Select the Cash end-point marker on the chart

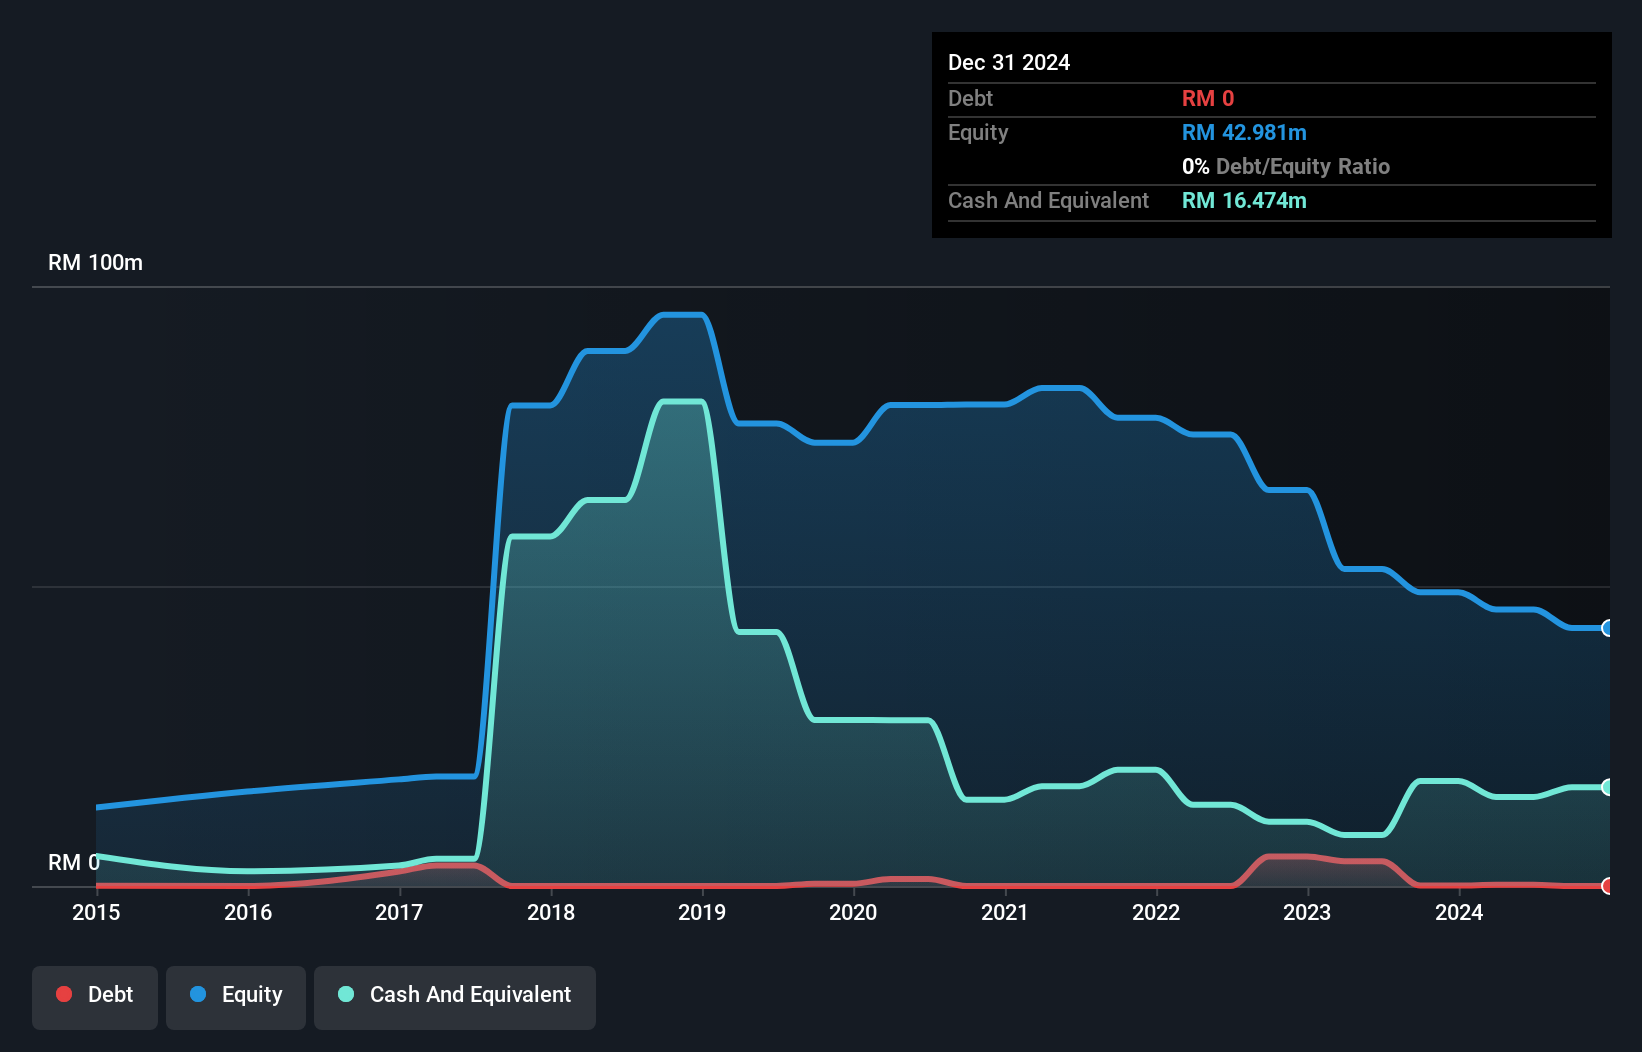(x=1607, y=787)
